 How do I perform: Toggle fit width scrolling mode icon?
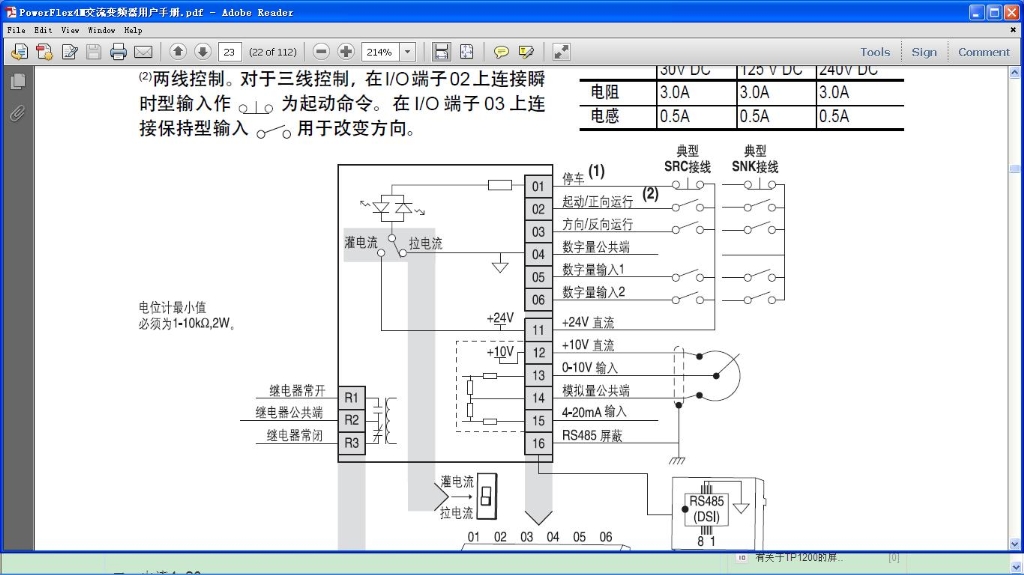point(441,52)
